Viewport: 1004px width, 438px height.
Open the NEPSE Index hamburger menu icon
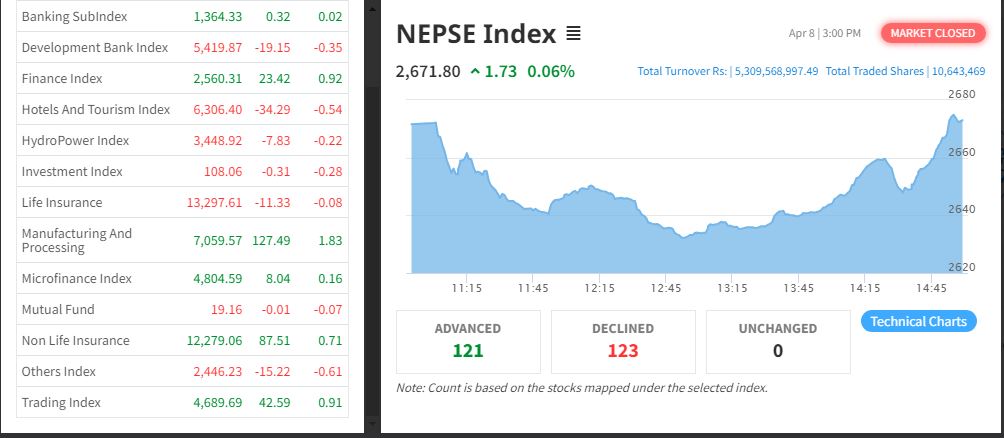574,34
